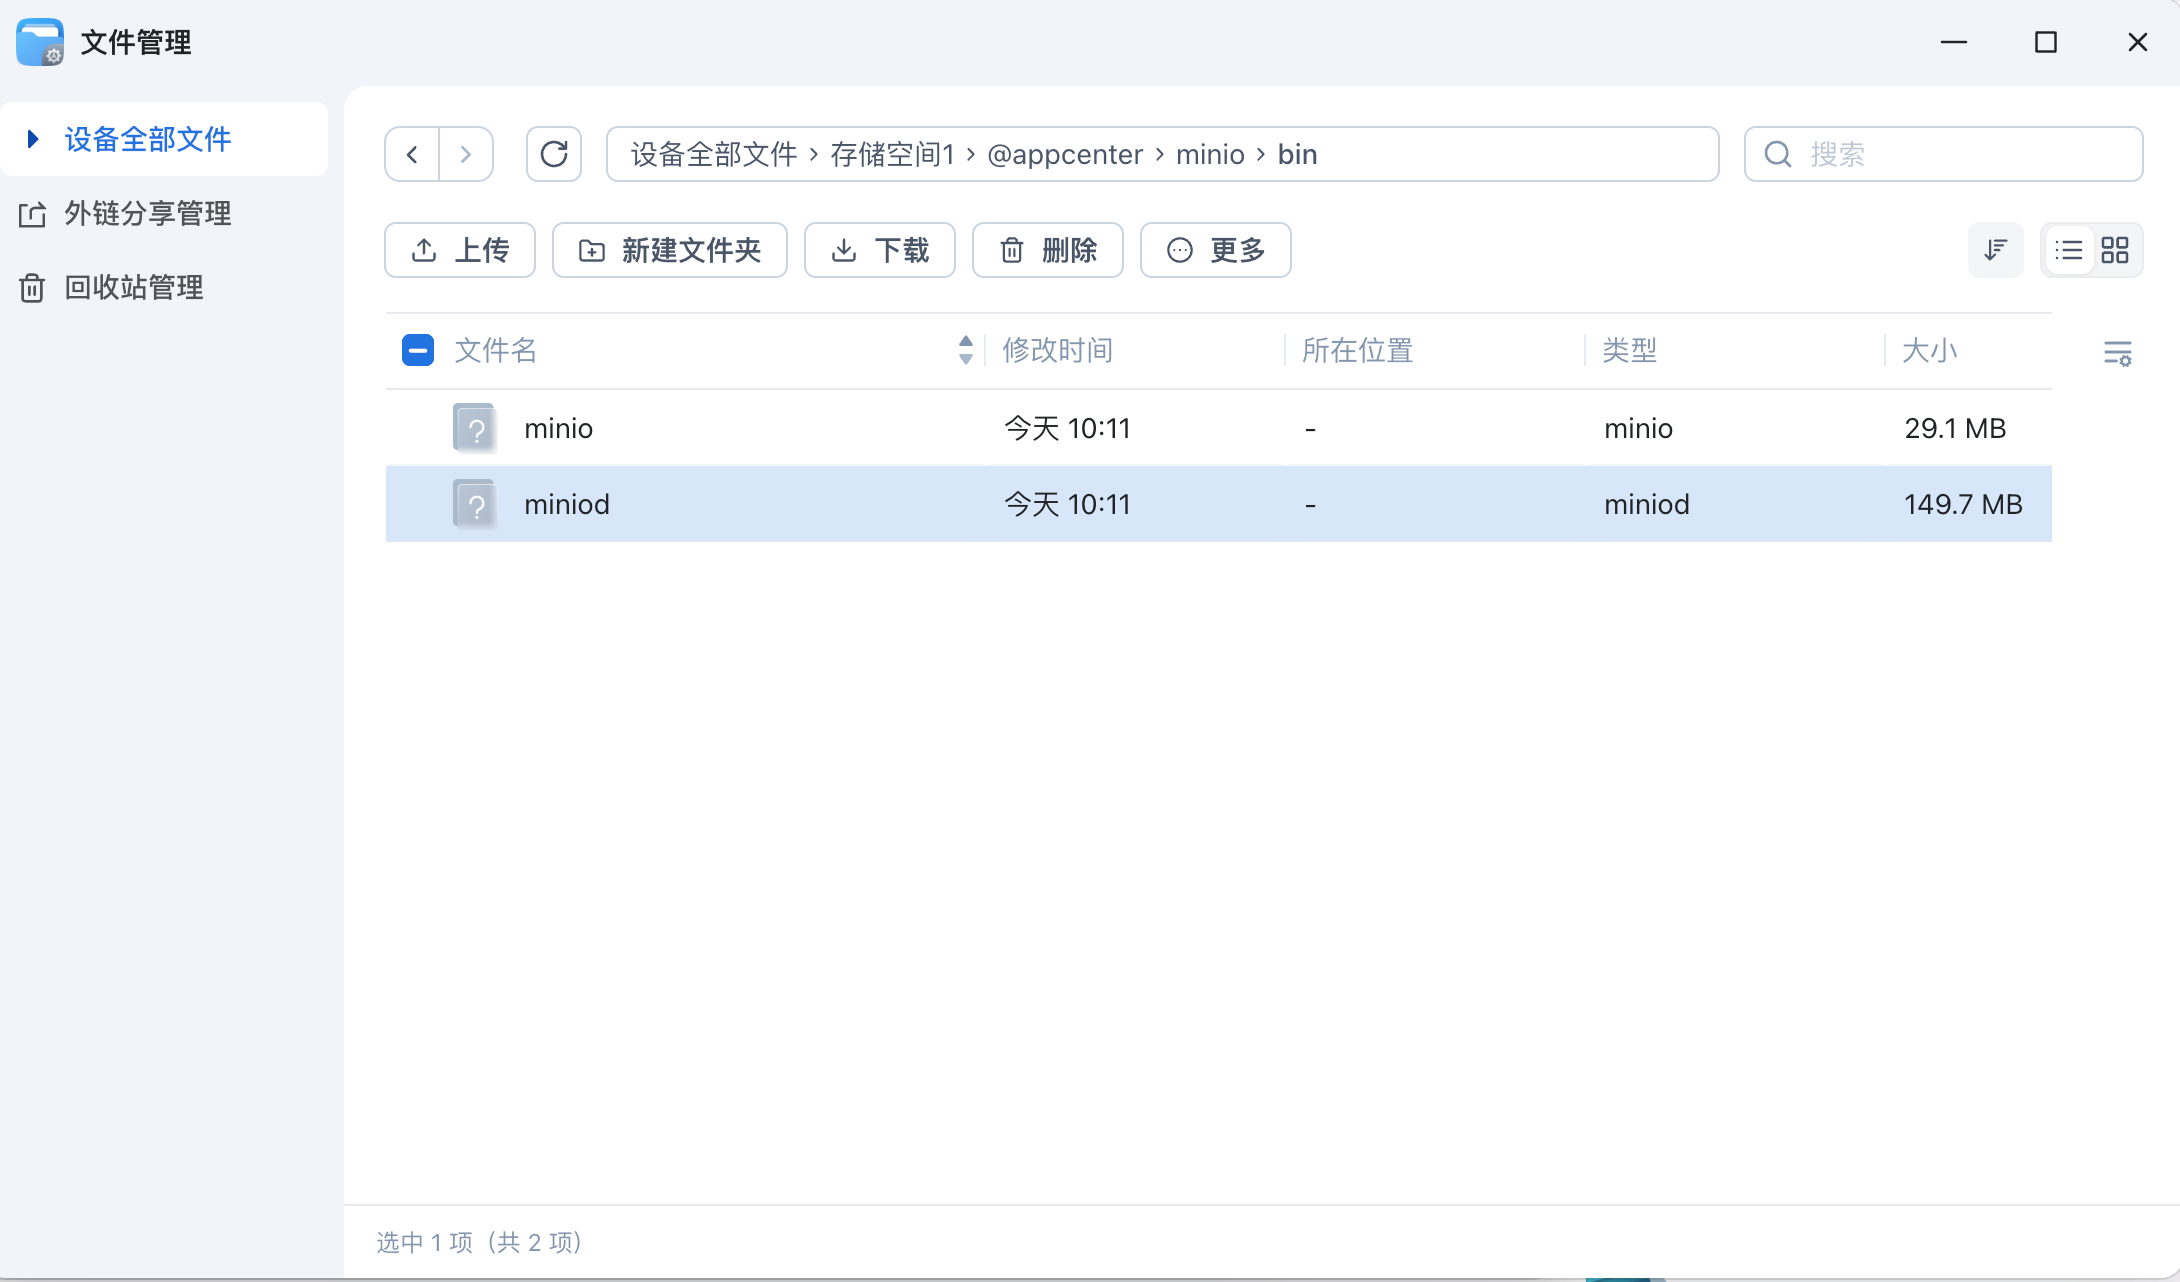
Task: Click the 新建文件夹 button
Action: 669,250
